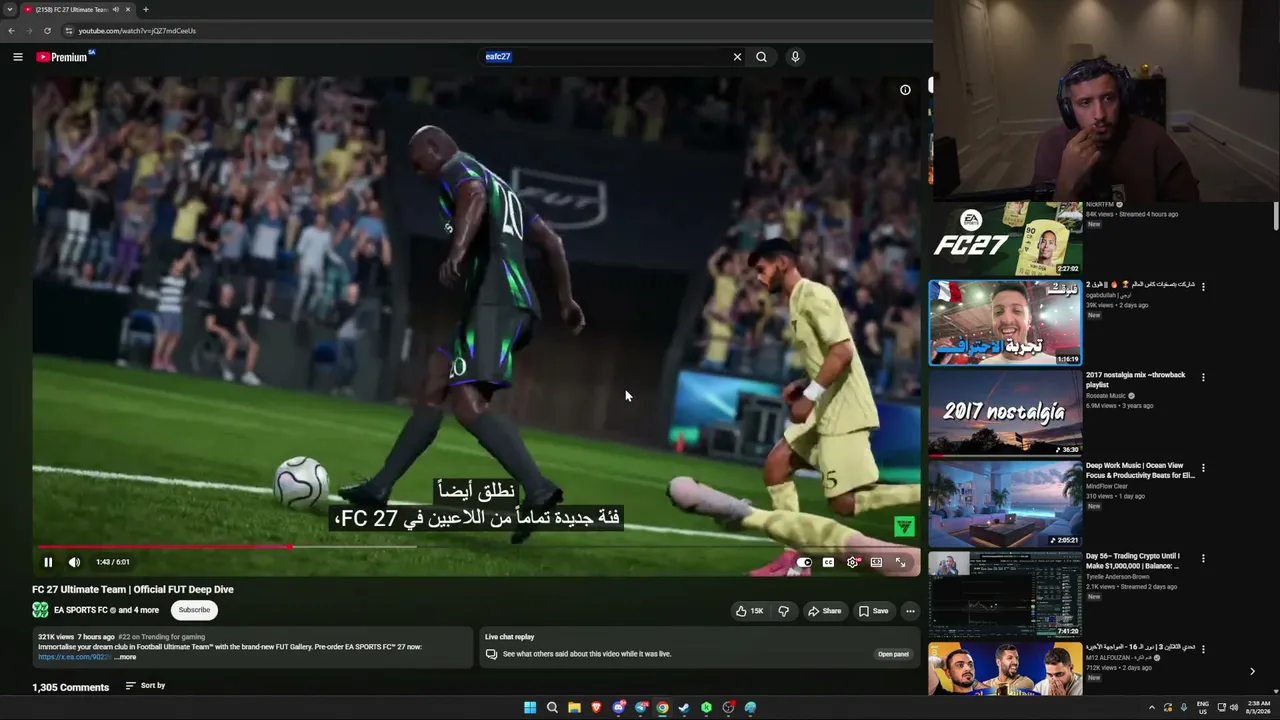Open the x.ea.com link in description
Viewport: 1280px width, 720px height.
coord(73,657)
